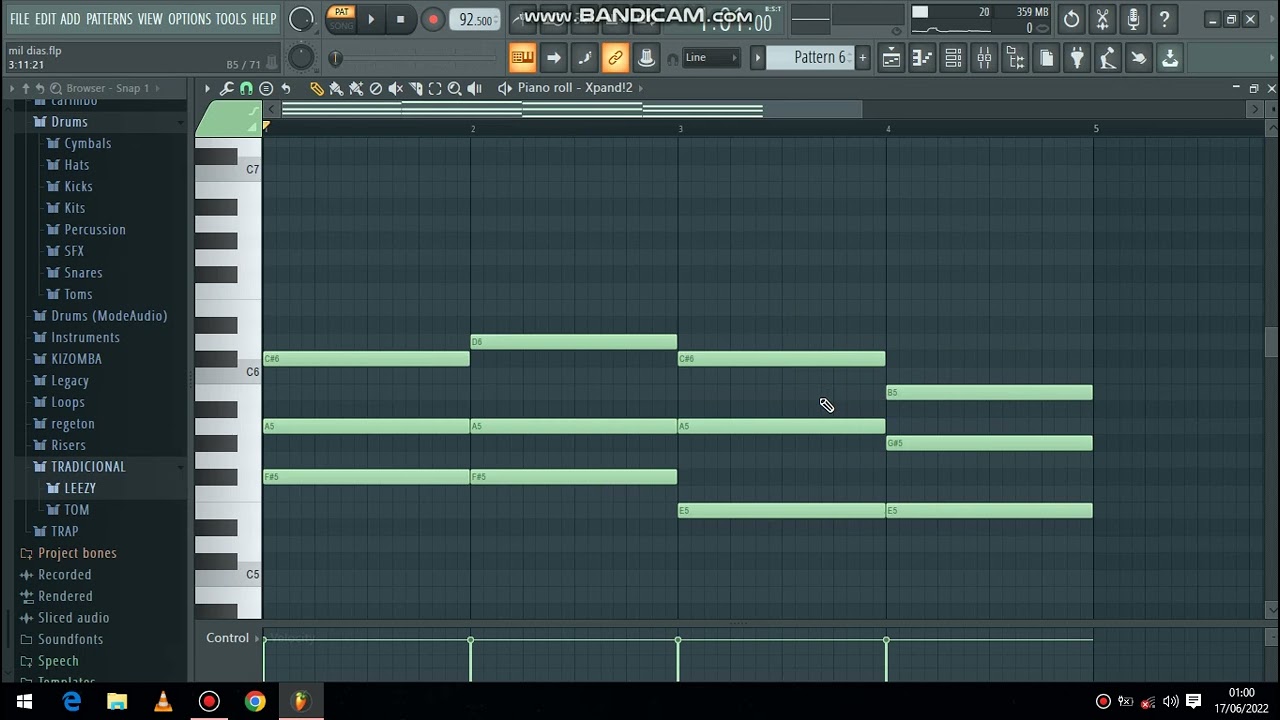
Task: Adjust the master volume knob
Action: [301, 19]
